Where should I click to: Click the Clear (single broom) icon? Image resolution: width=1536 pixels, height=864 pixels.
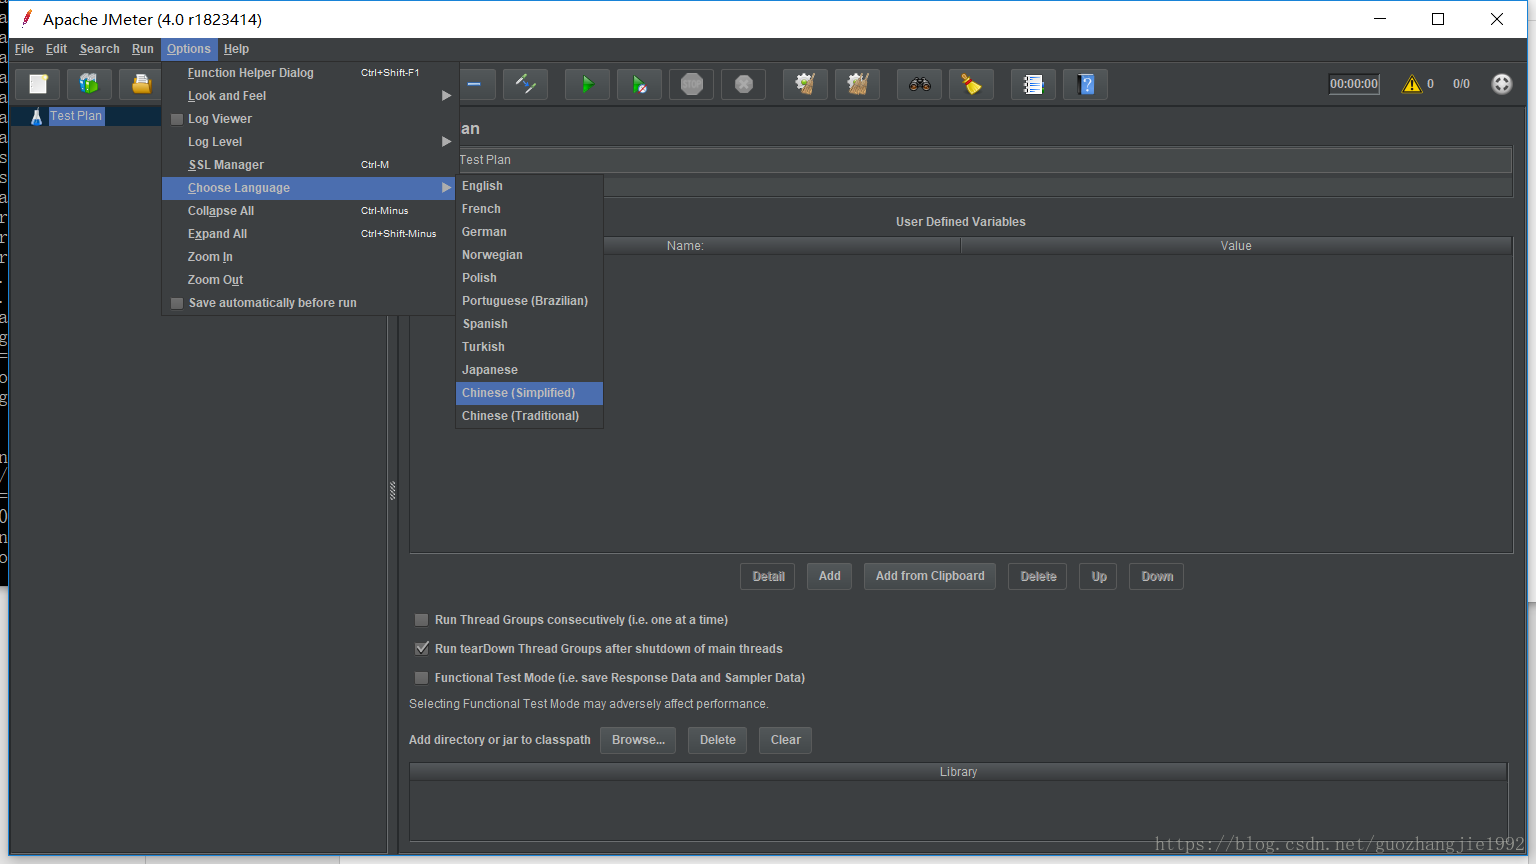805,84
